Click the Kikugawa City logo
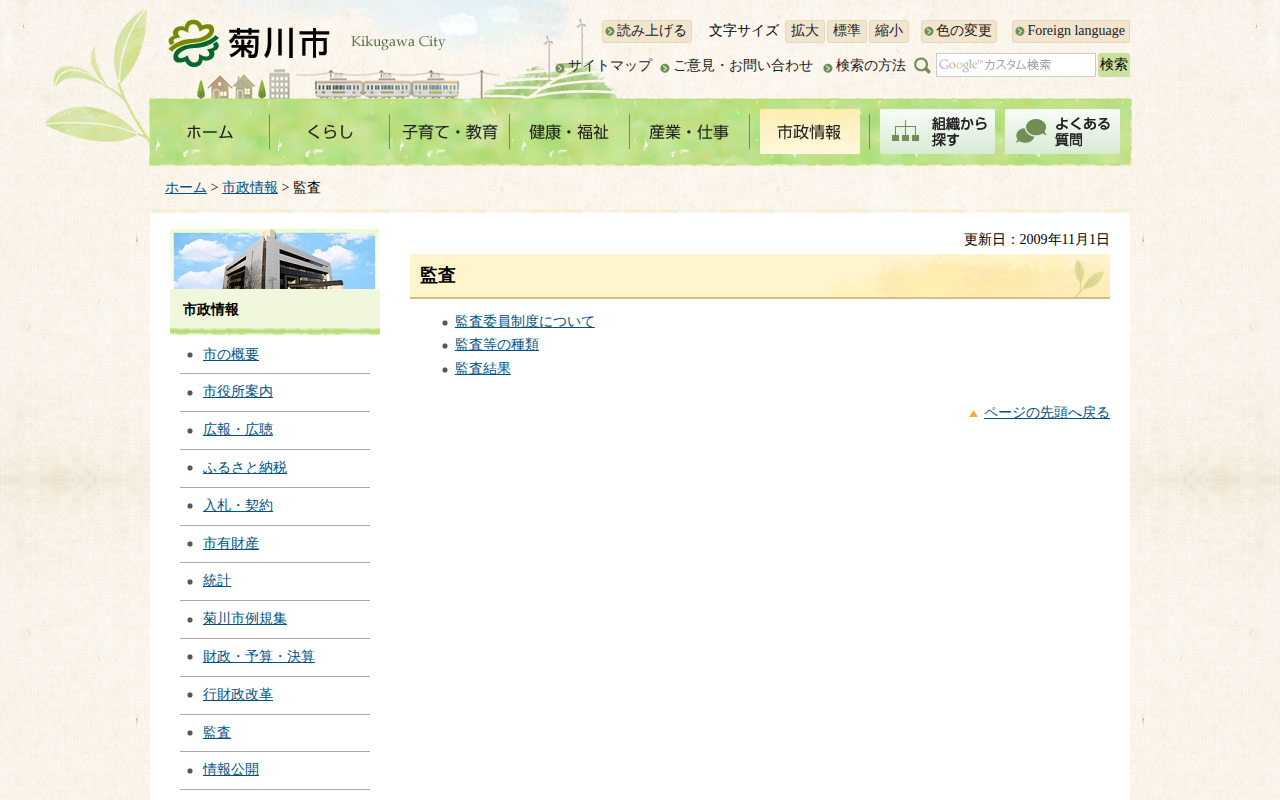 pos(306,43)
